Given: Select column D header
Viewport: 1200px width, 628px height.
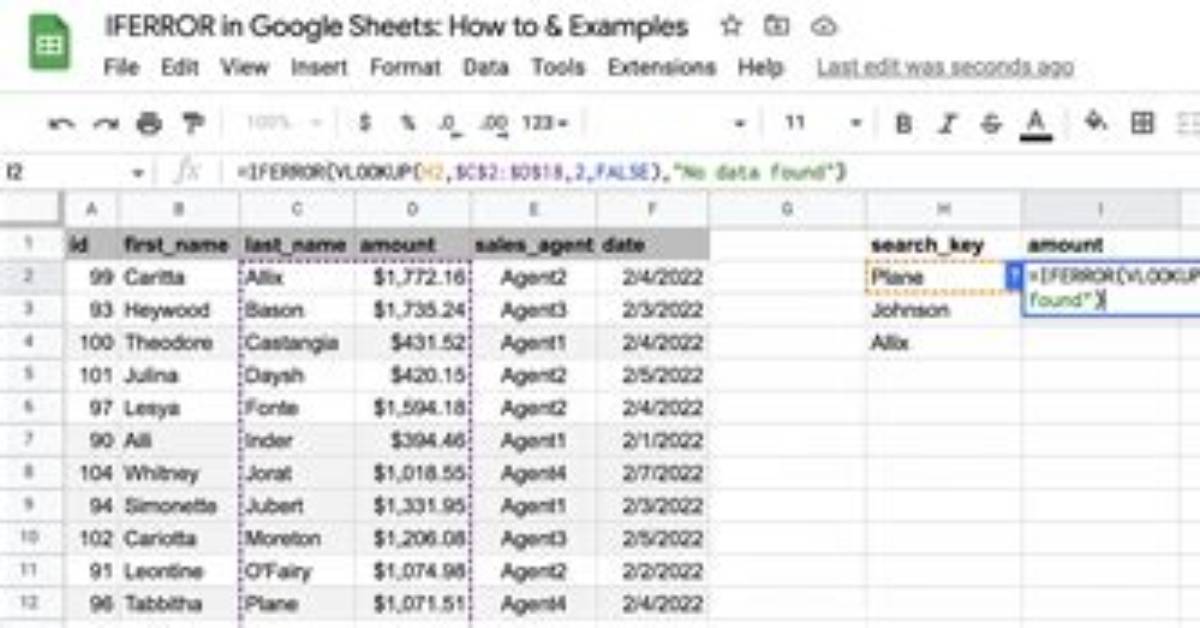Looking at the screenshot, I should click(x=413, y=209).
